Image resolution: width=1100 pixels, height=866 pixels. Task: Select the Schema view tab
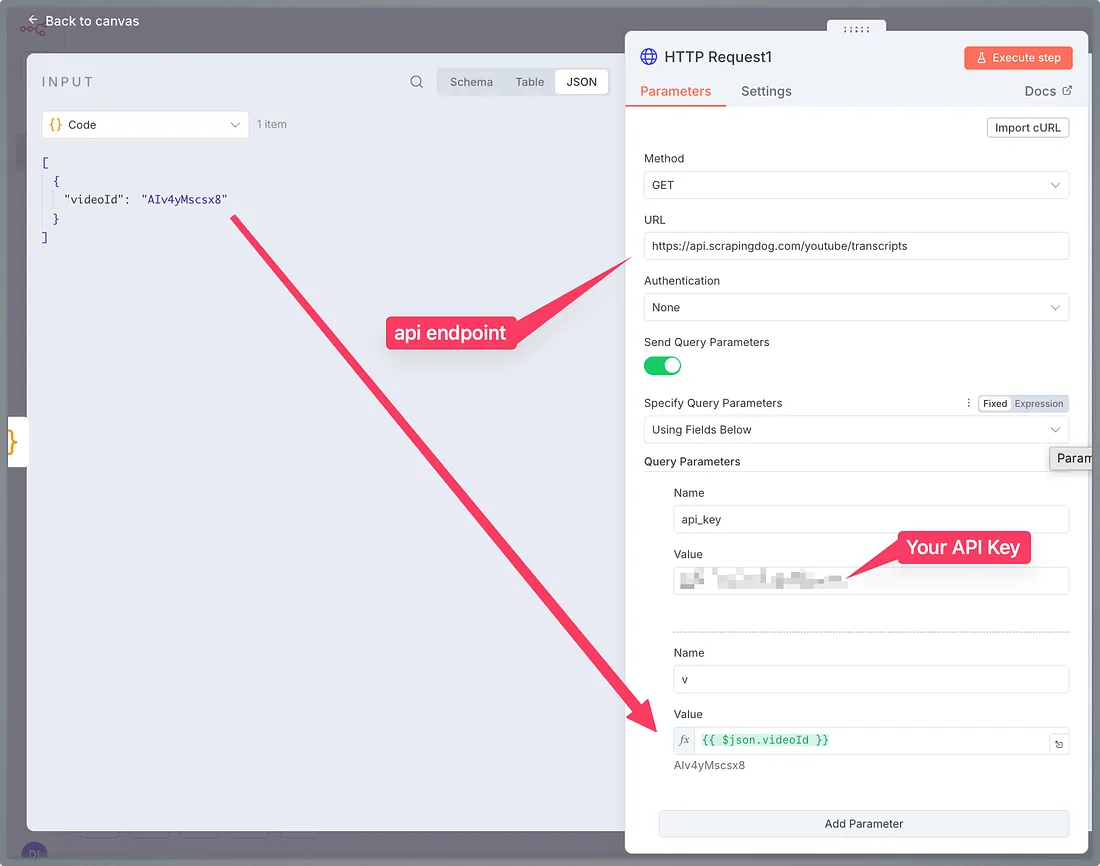click(471, 82)
